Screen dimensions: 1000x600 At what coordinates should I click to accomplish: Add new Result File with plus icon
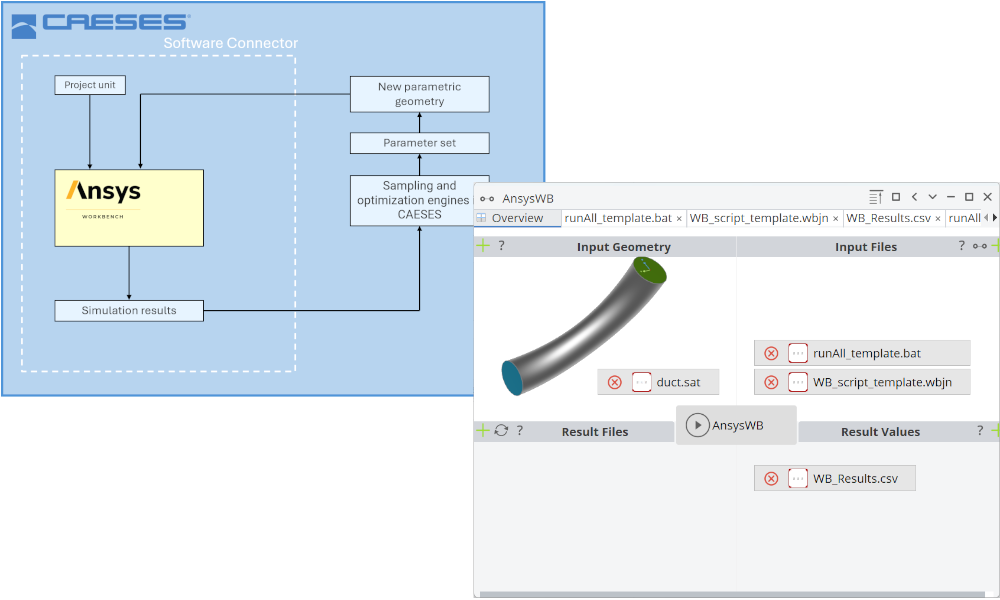tap(483, 430)
